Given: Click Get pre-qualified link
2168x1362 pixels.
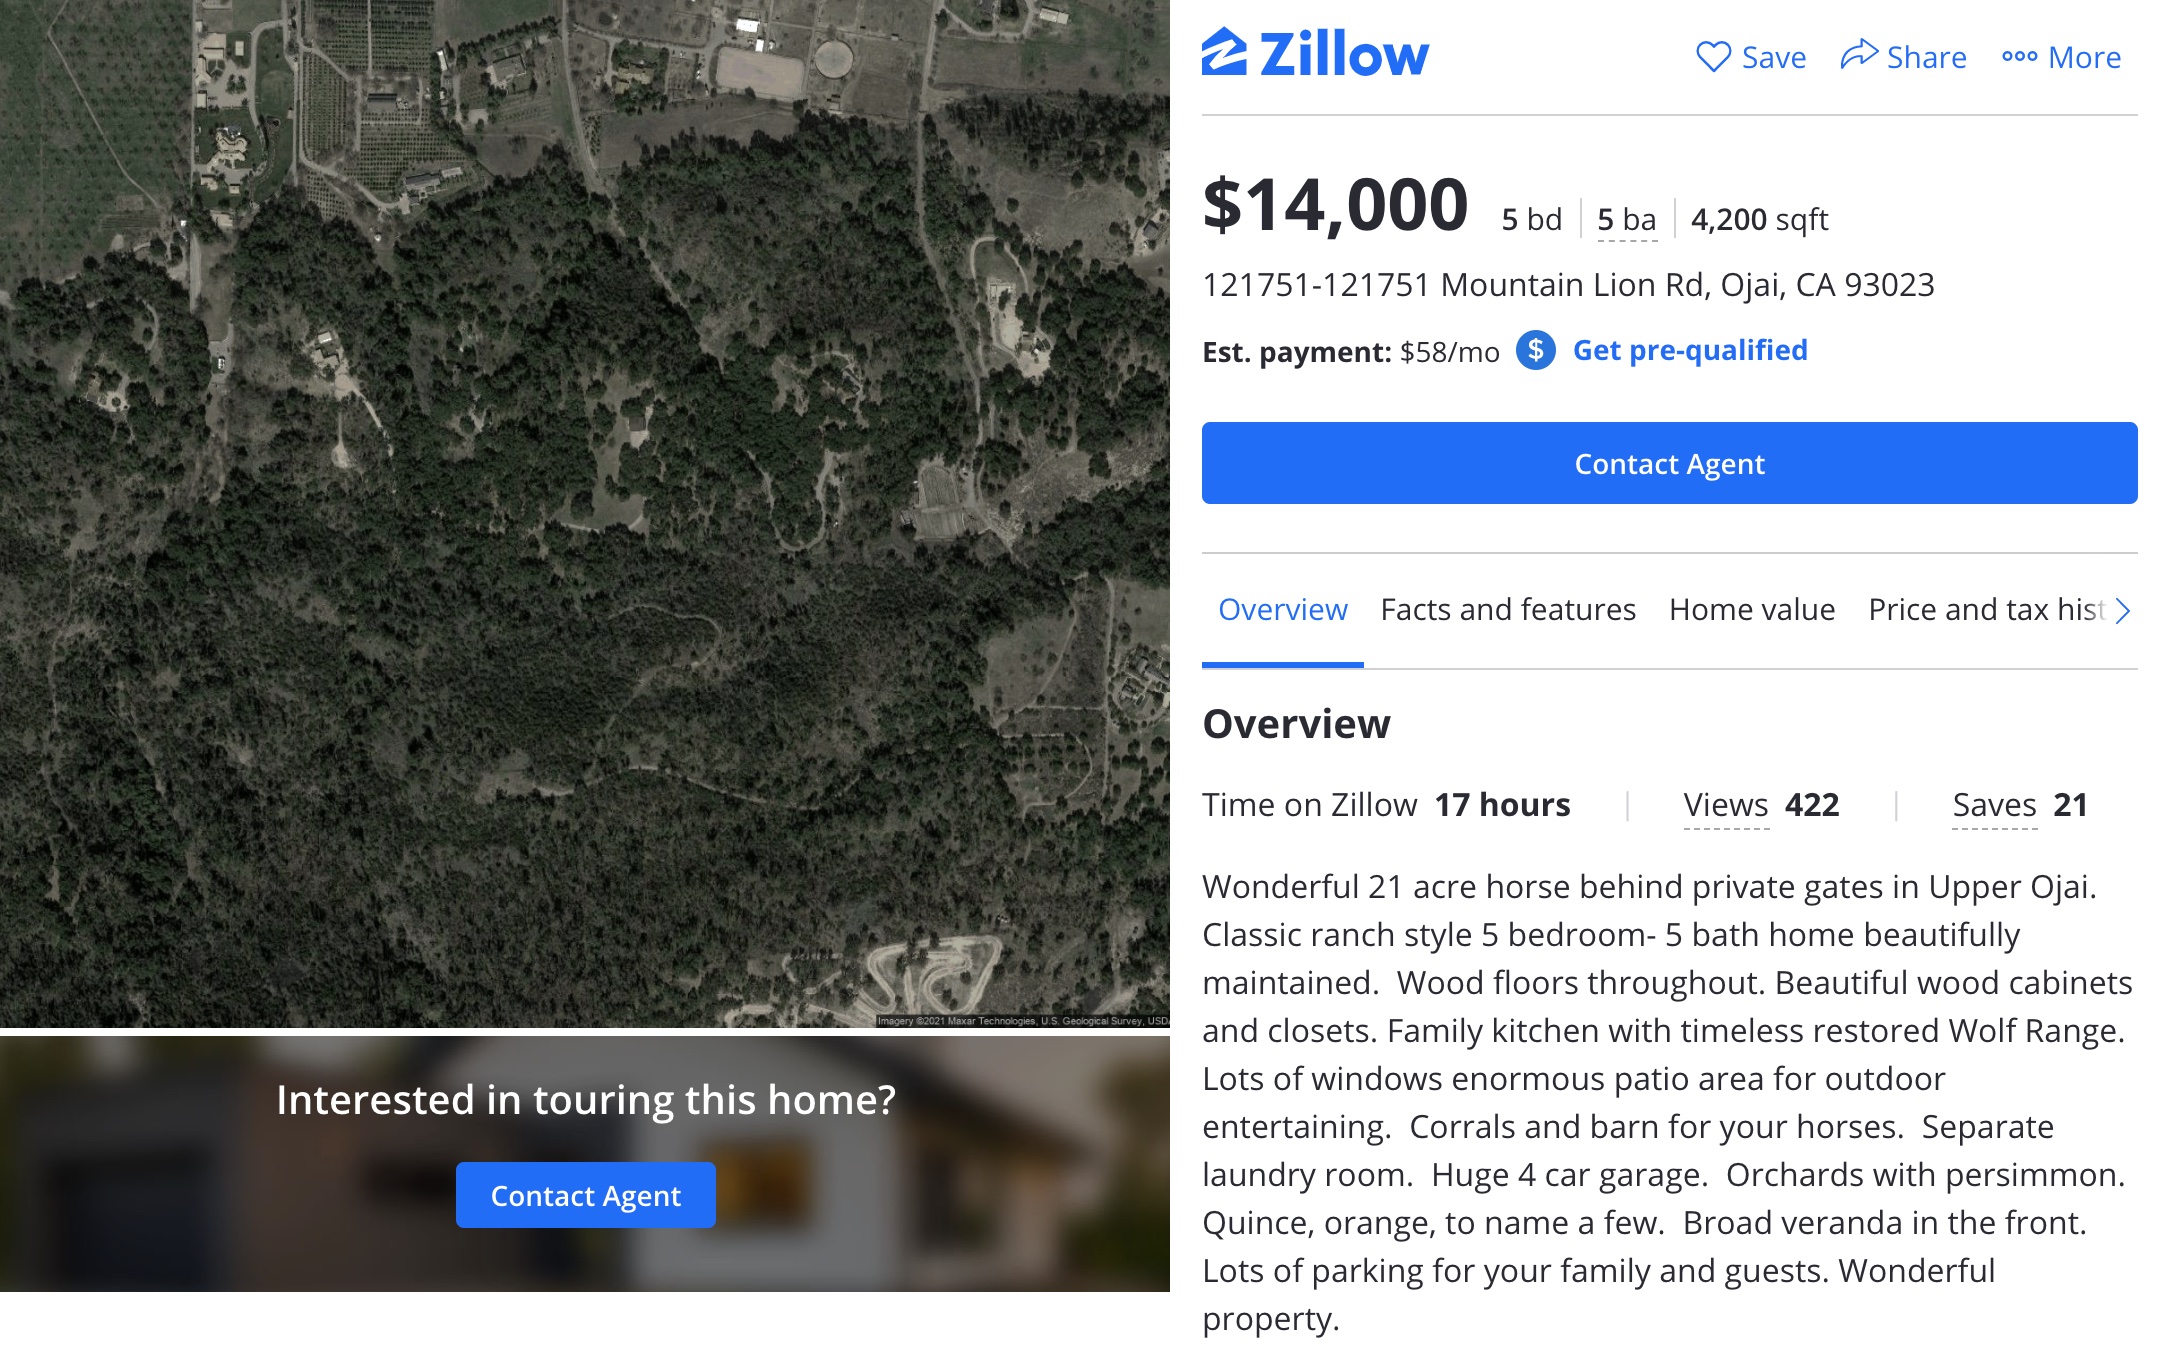Looking at the screenshot, I should coord(1689,351).
